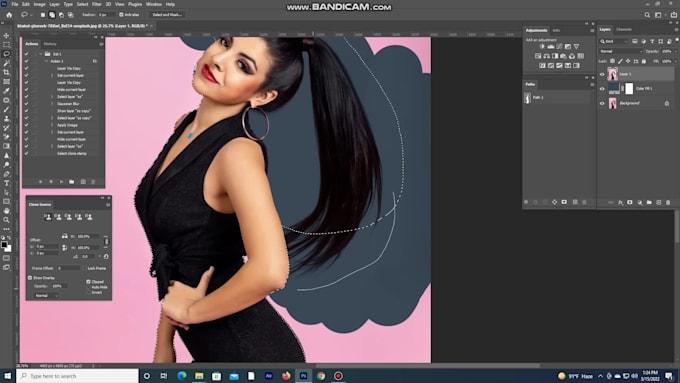The height and width of the screenshot is (383, 680).
Task: Hide the Color Fill 1 layer
Action: 602,88
